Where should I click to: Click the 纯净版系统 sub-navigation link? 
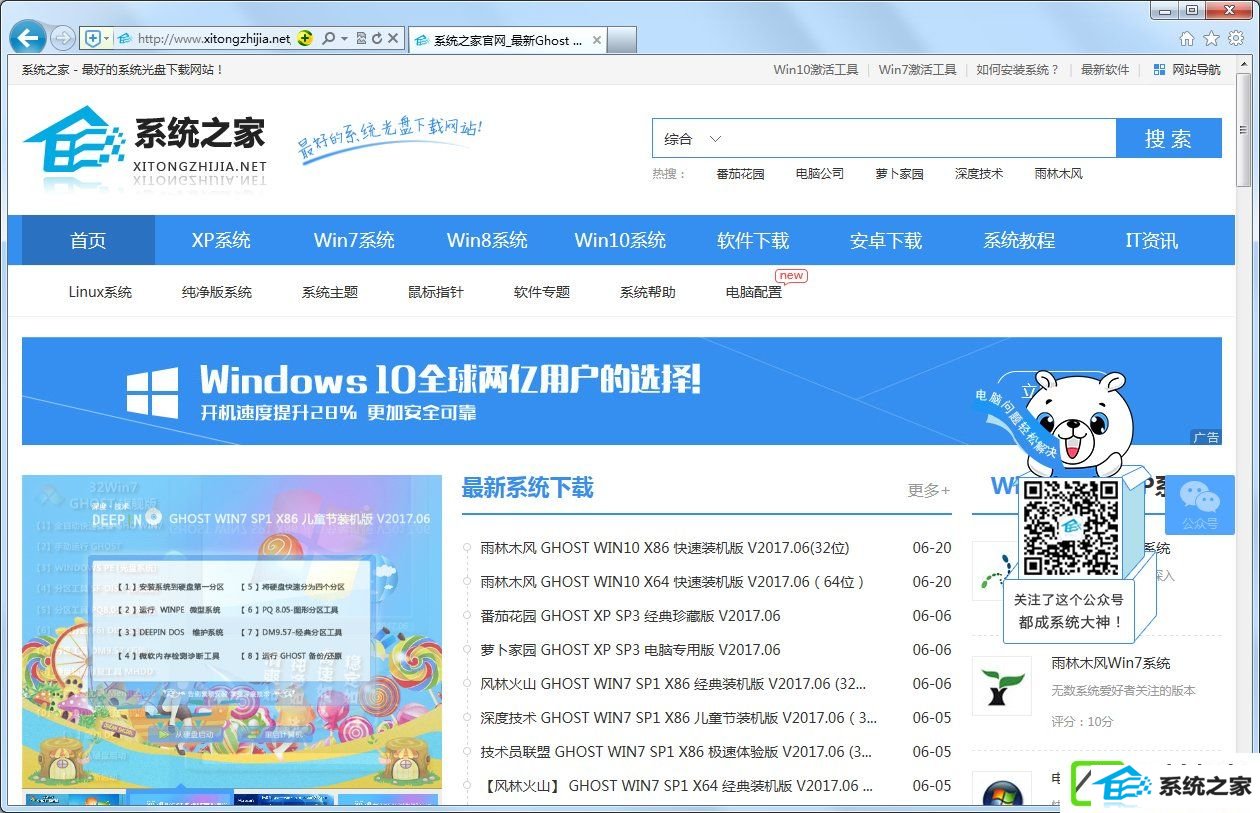pos(217,292)
